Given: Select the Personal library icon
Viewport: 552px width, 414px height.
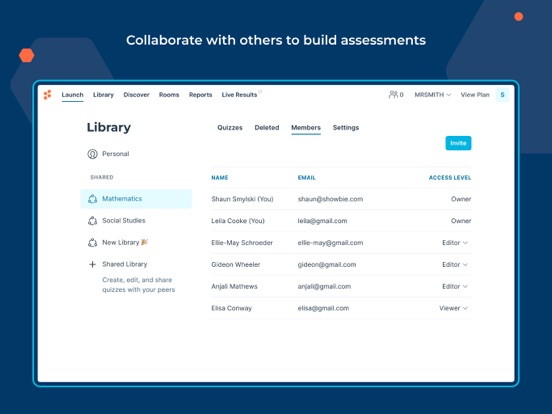Looking at the screenshot, I should click(92, 154).
